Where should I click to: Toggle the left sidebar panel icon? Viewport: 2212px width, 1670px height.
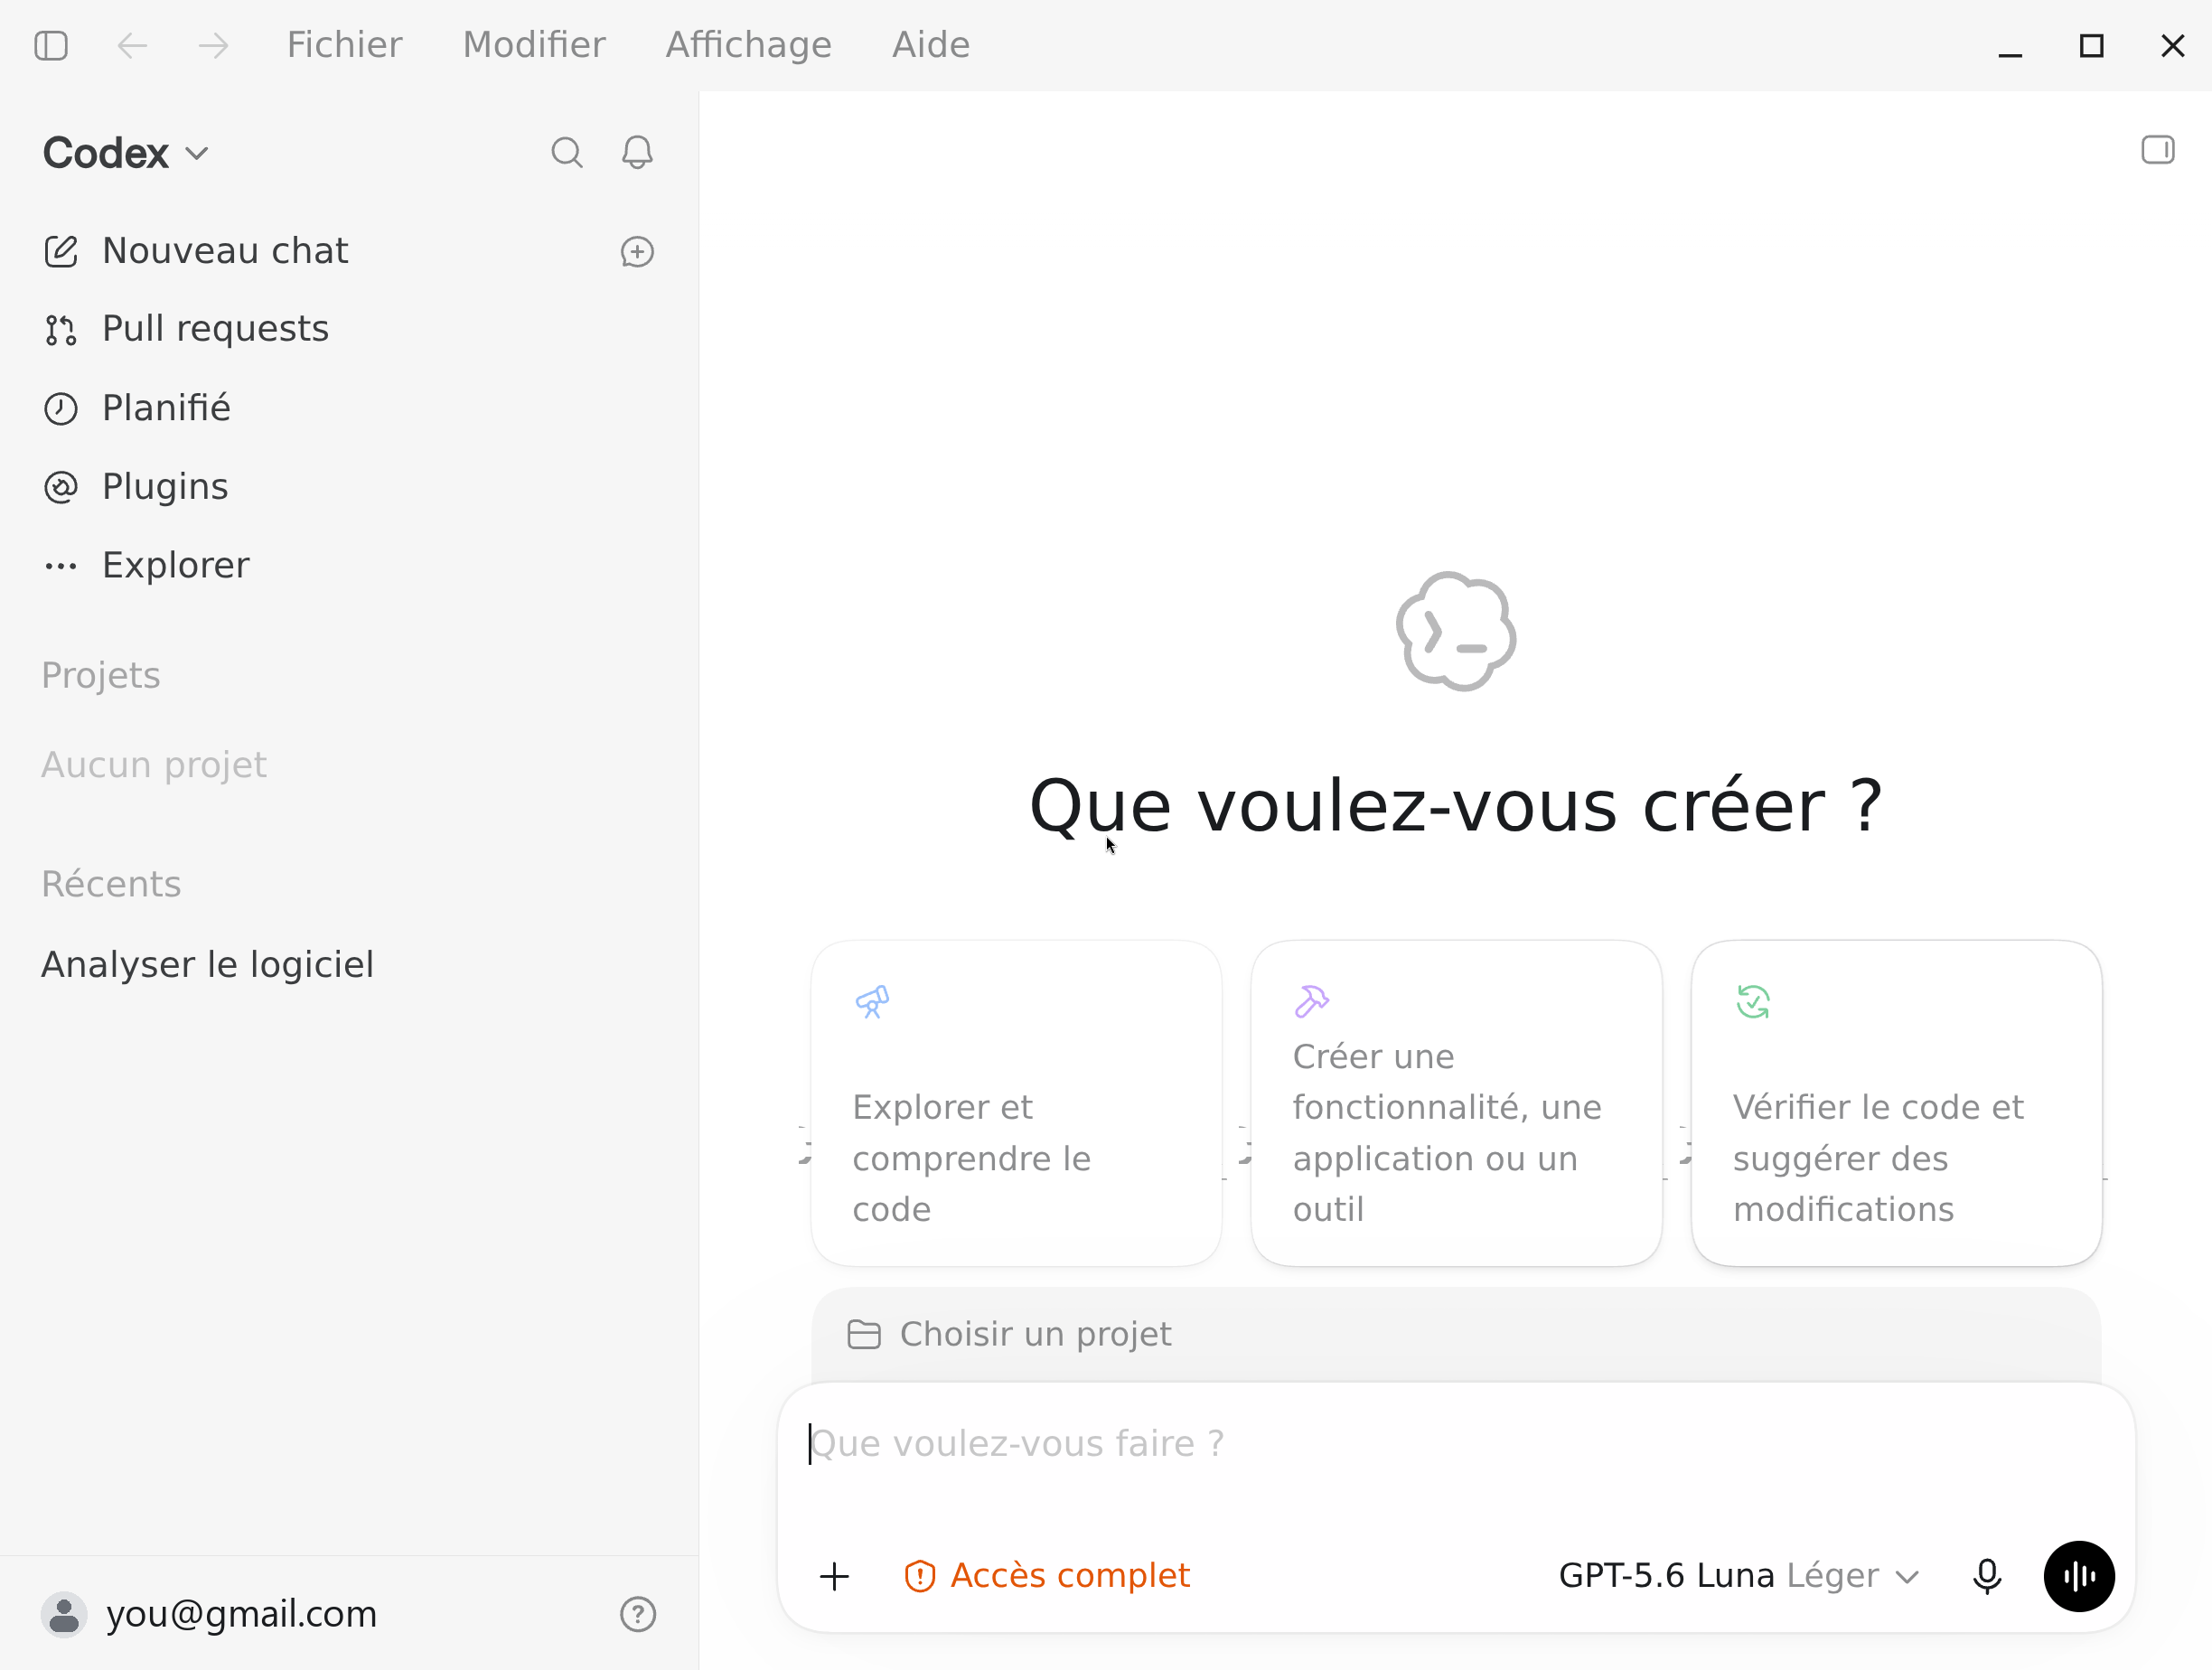coord(51,45)
